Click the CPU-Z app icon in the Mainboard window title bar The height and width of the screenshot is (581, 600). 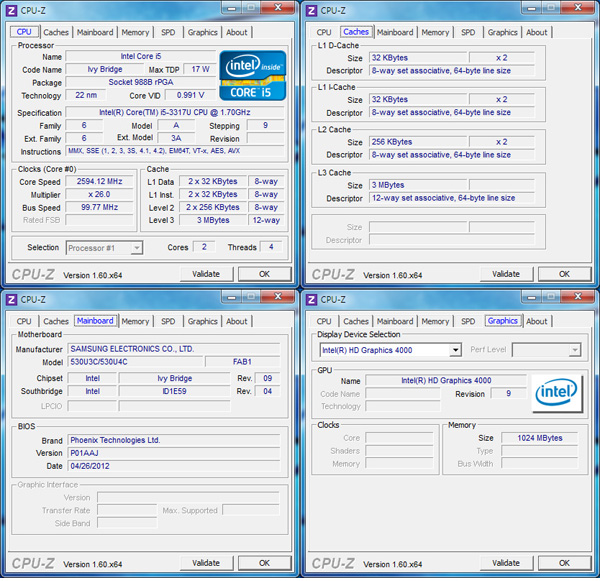[11, 299]
